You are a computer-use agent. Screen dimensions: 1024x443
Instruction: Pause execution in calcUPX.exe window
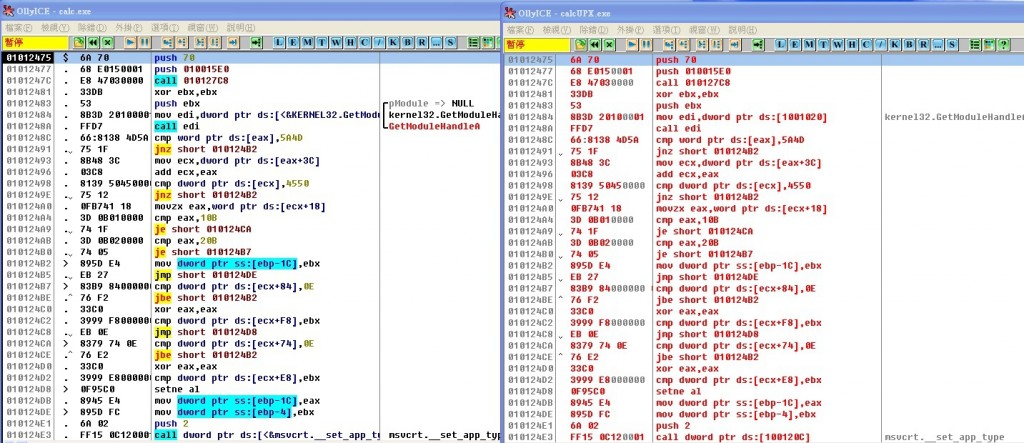tap(647, 44)
